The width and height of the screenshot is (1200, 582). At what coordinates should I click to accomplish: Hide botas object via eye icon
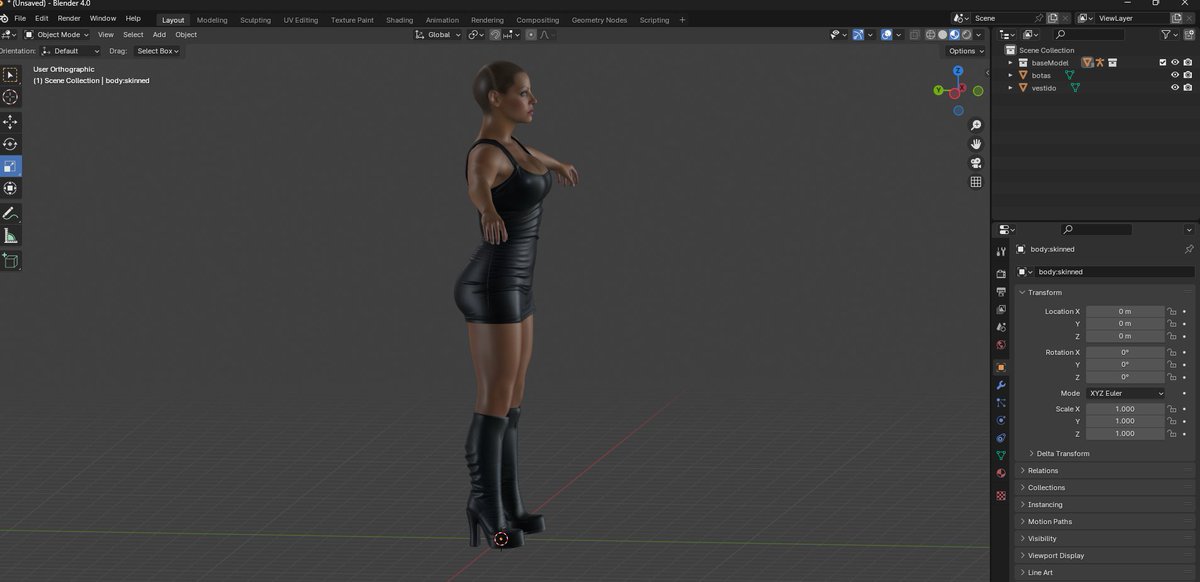click(x=1175, y=75)
